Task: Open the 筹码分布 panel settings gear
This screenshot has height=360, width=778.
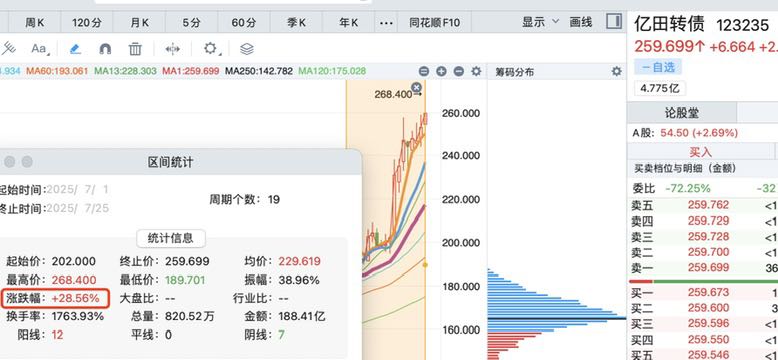Action: (616, 71)
